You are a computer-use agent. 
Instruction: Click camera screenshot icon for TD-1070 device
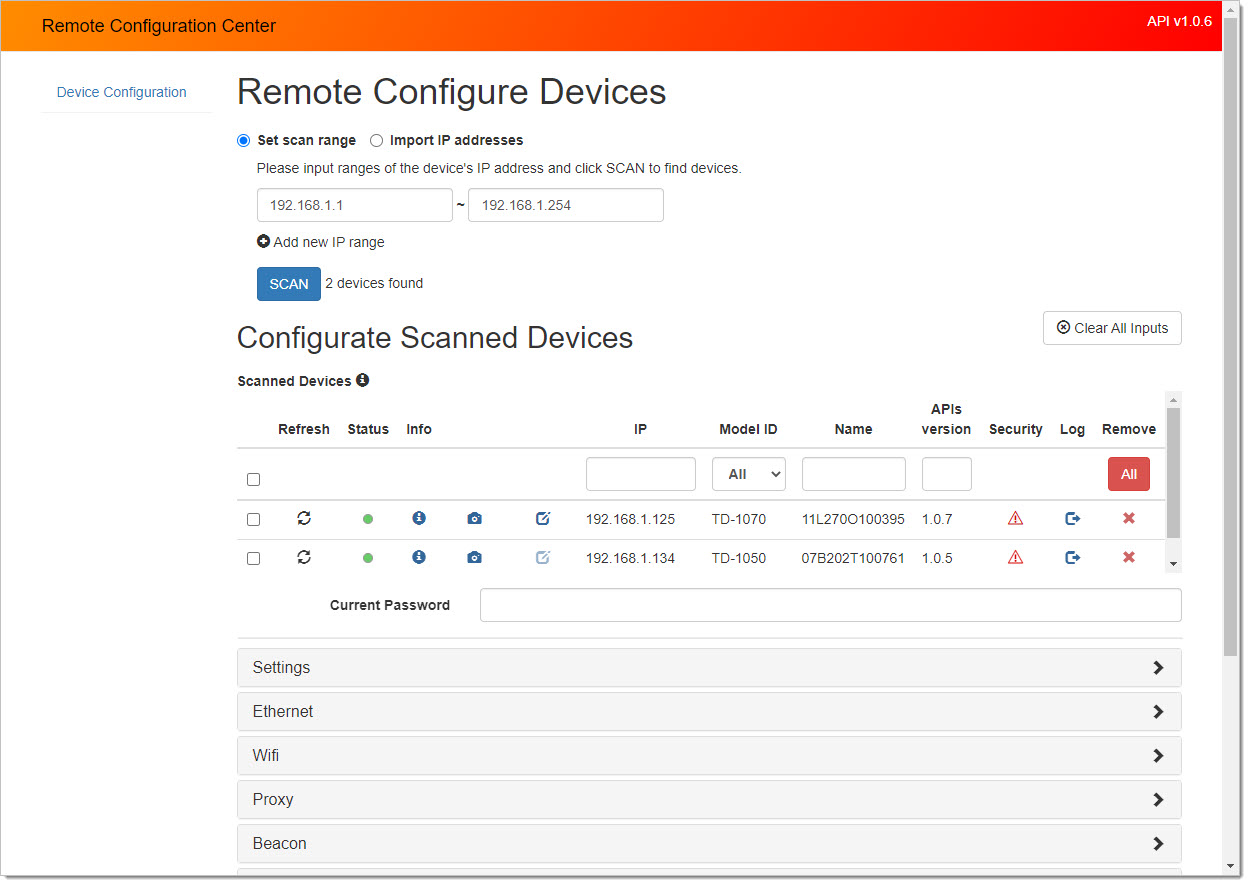[474, 518]
